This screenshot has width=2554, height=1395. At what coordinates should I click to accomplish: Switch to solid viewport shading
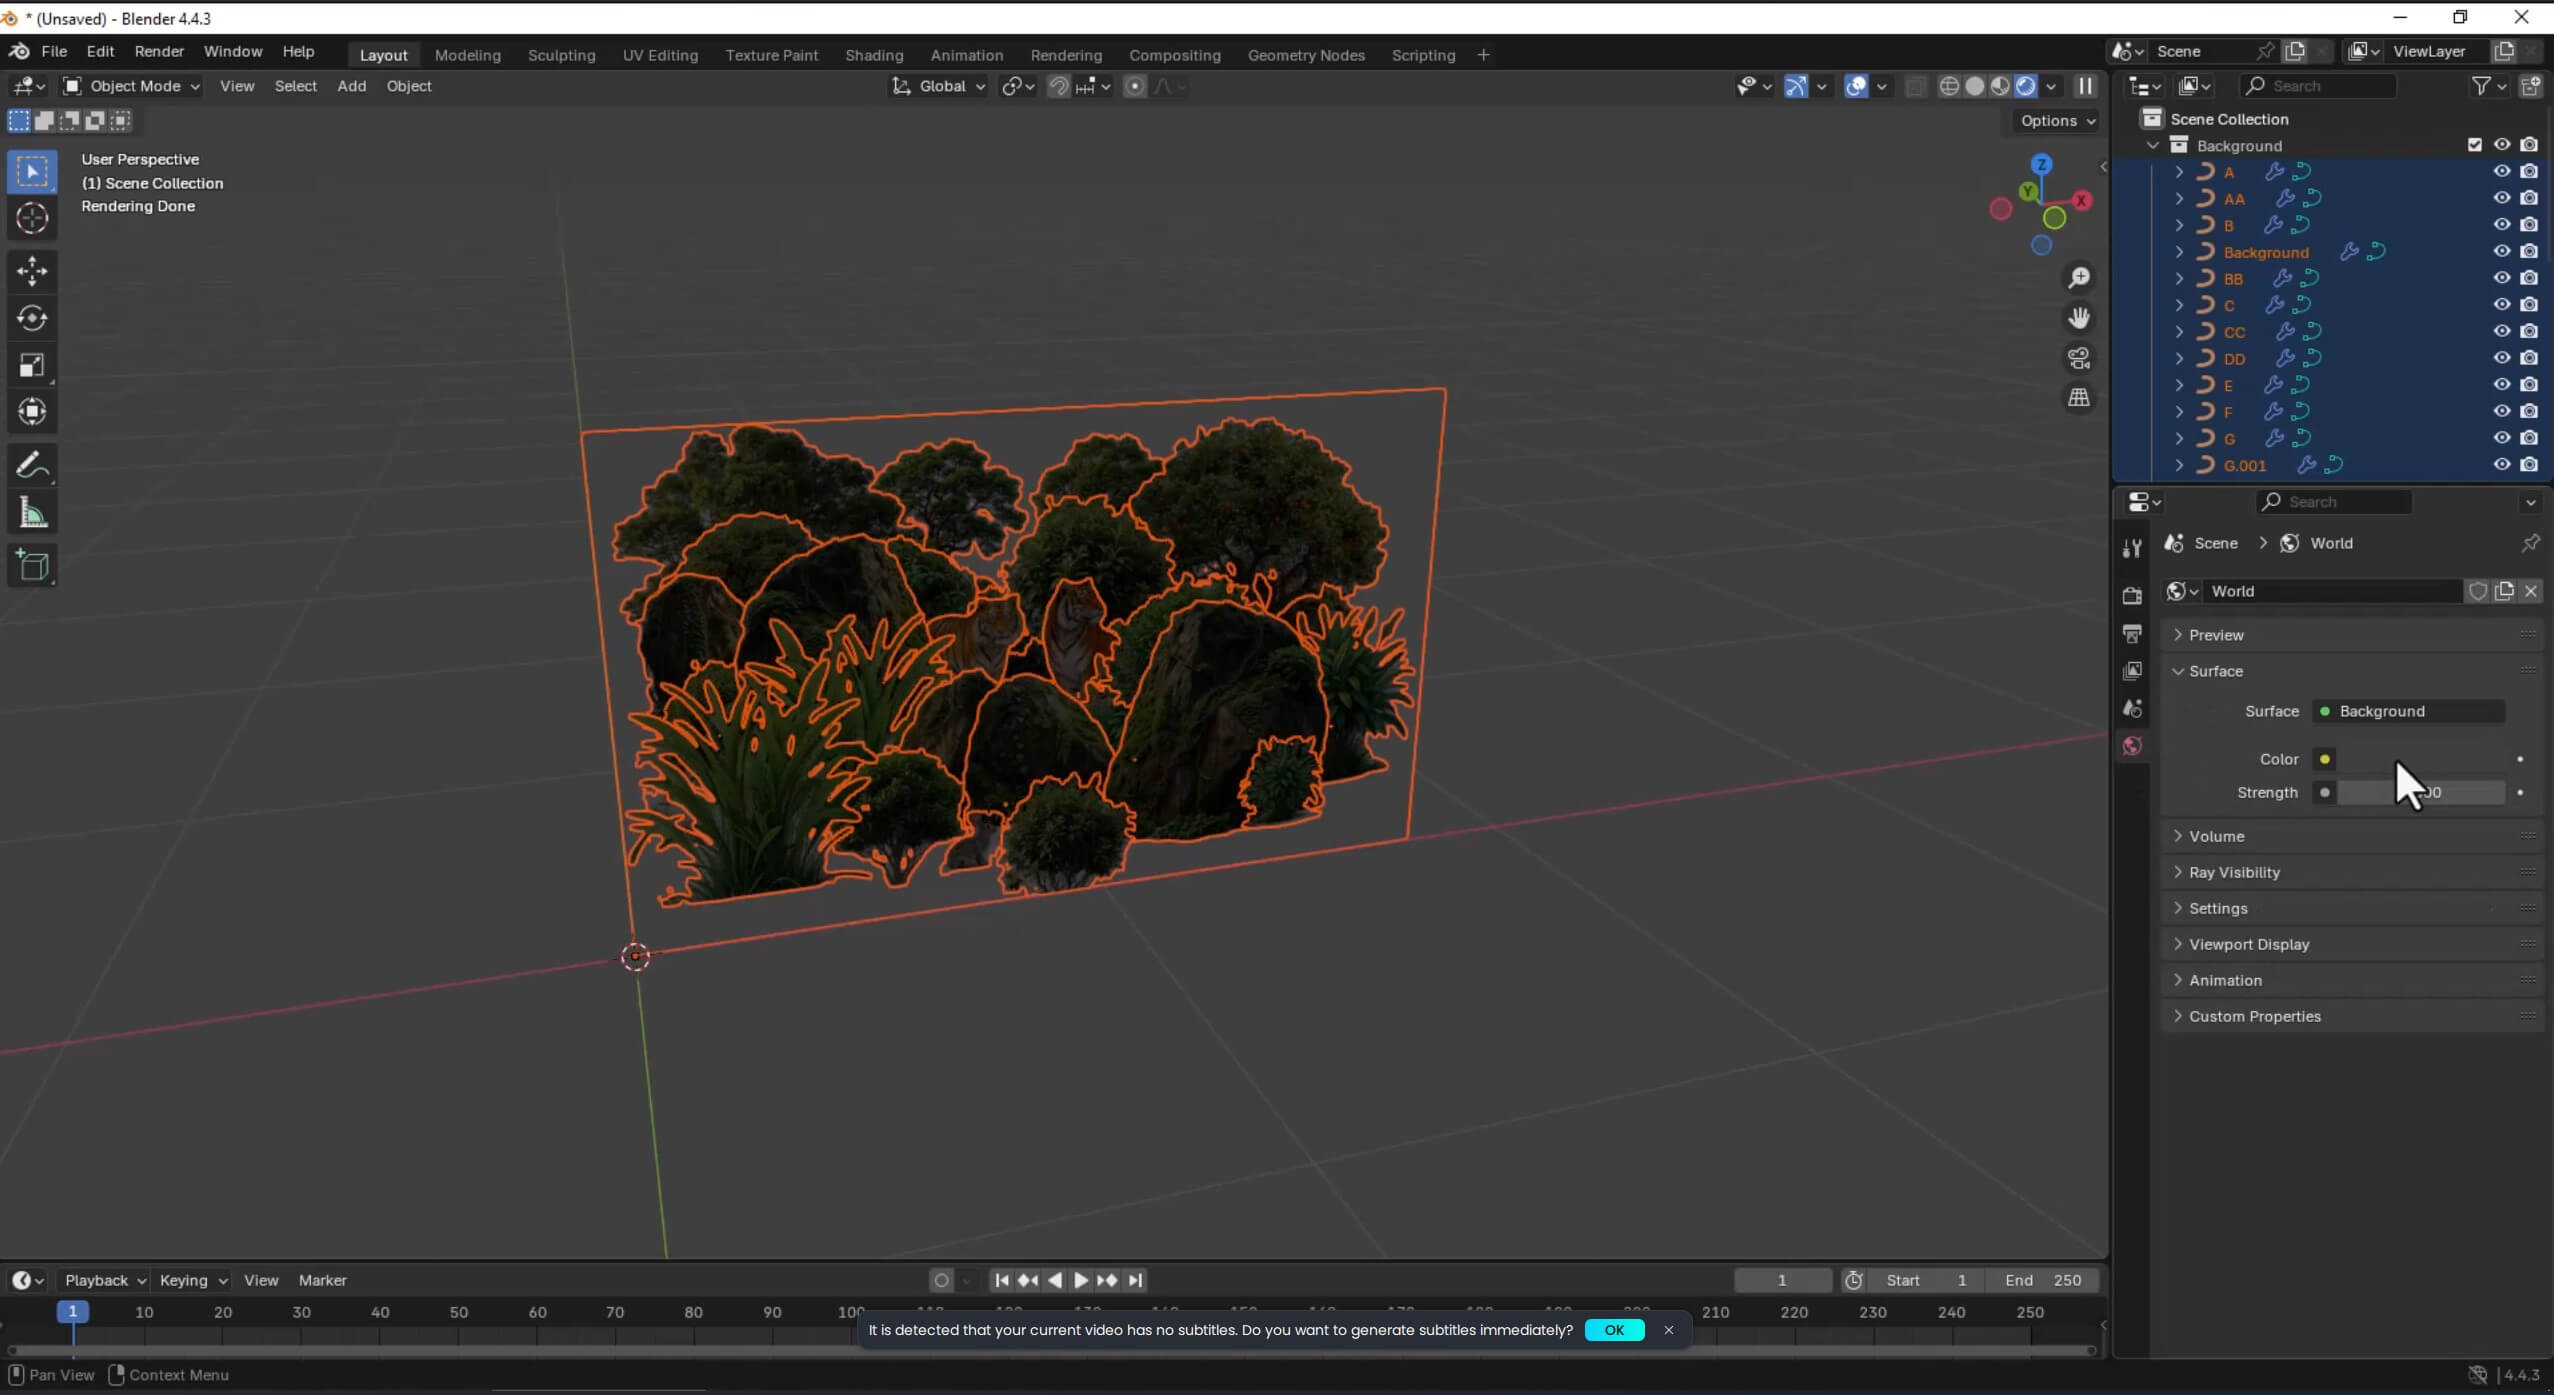click(1975, 86)
